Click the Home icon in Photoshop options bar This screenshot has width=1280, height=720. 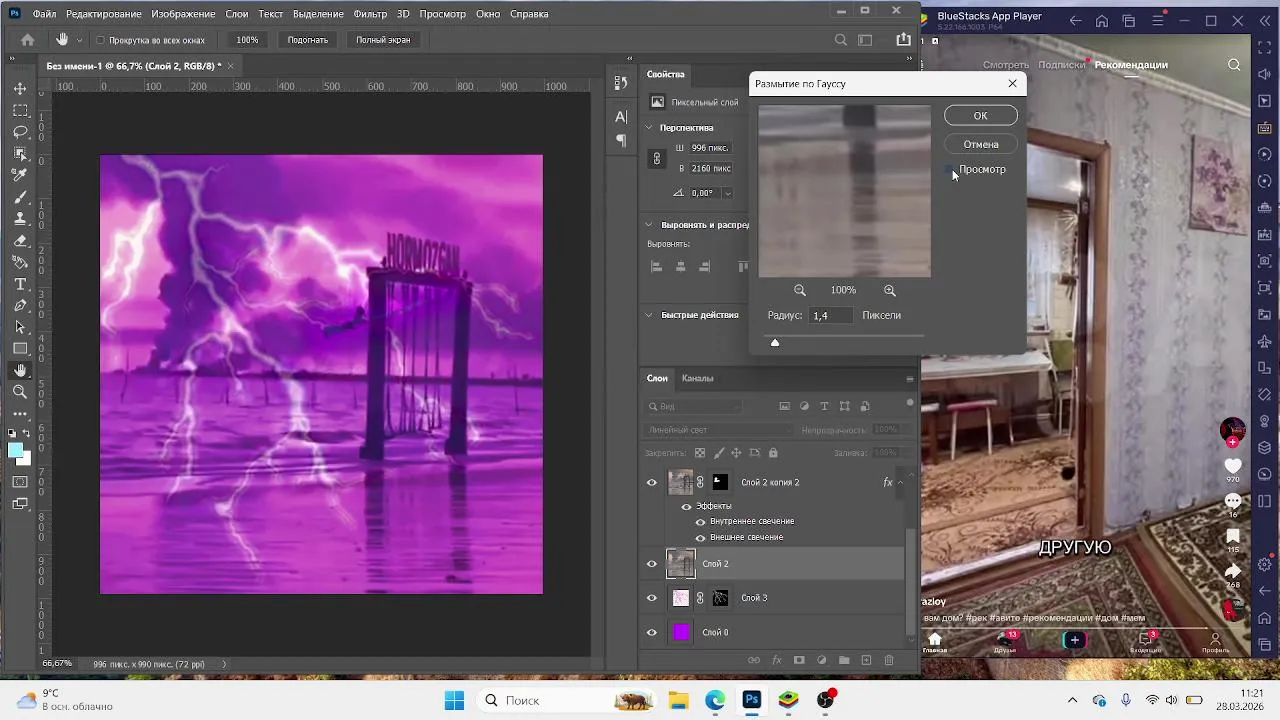click(x=28, y=40)
